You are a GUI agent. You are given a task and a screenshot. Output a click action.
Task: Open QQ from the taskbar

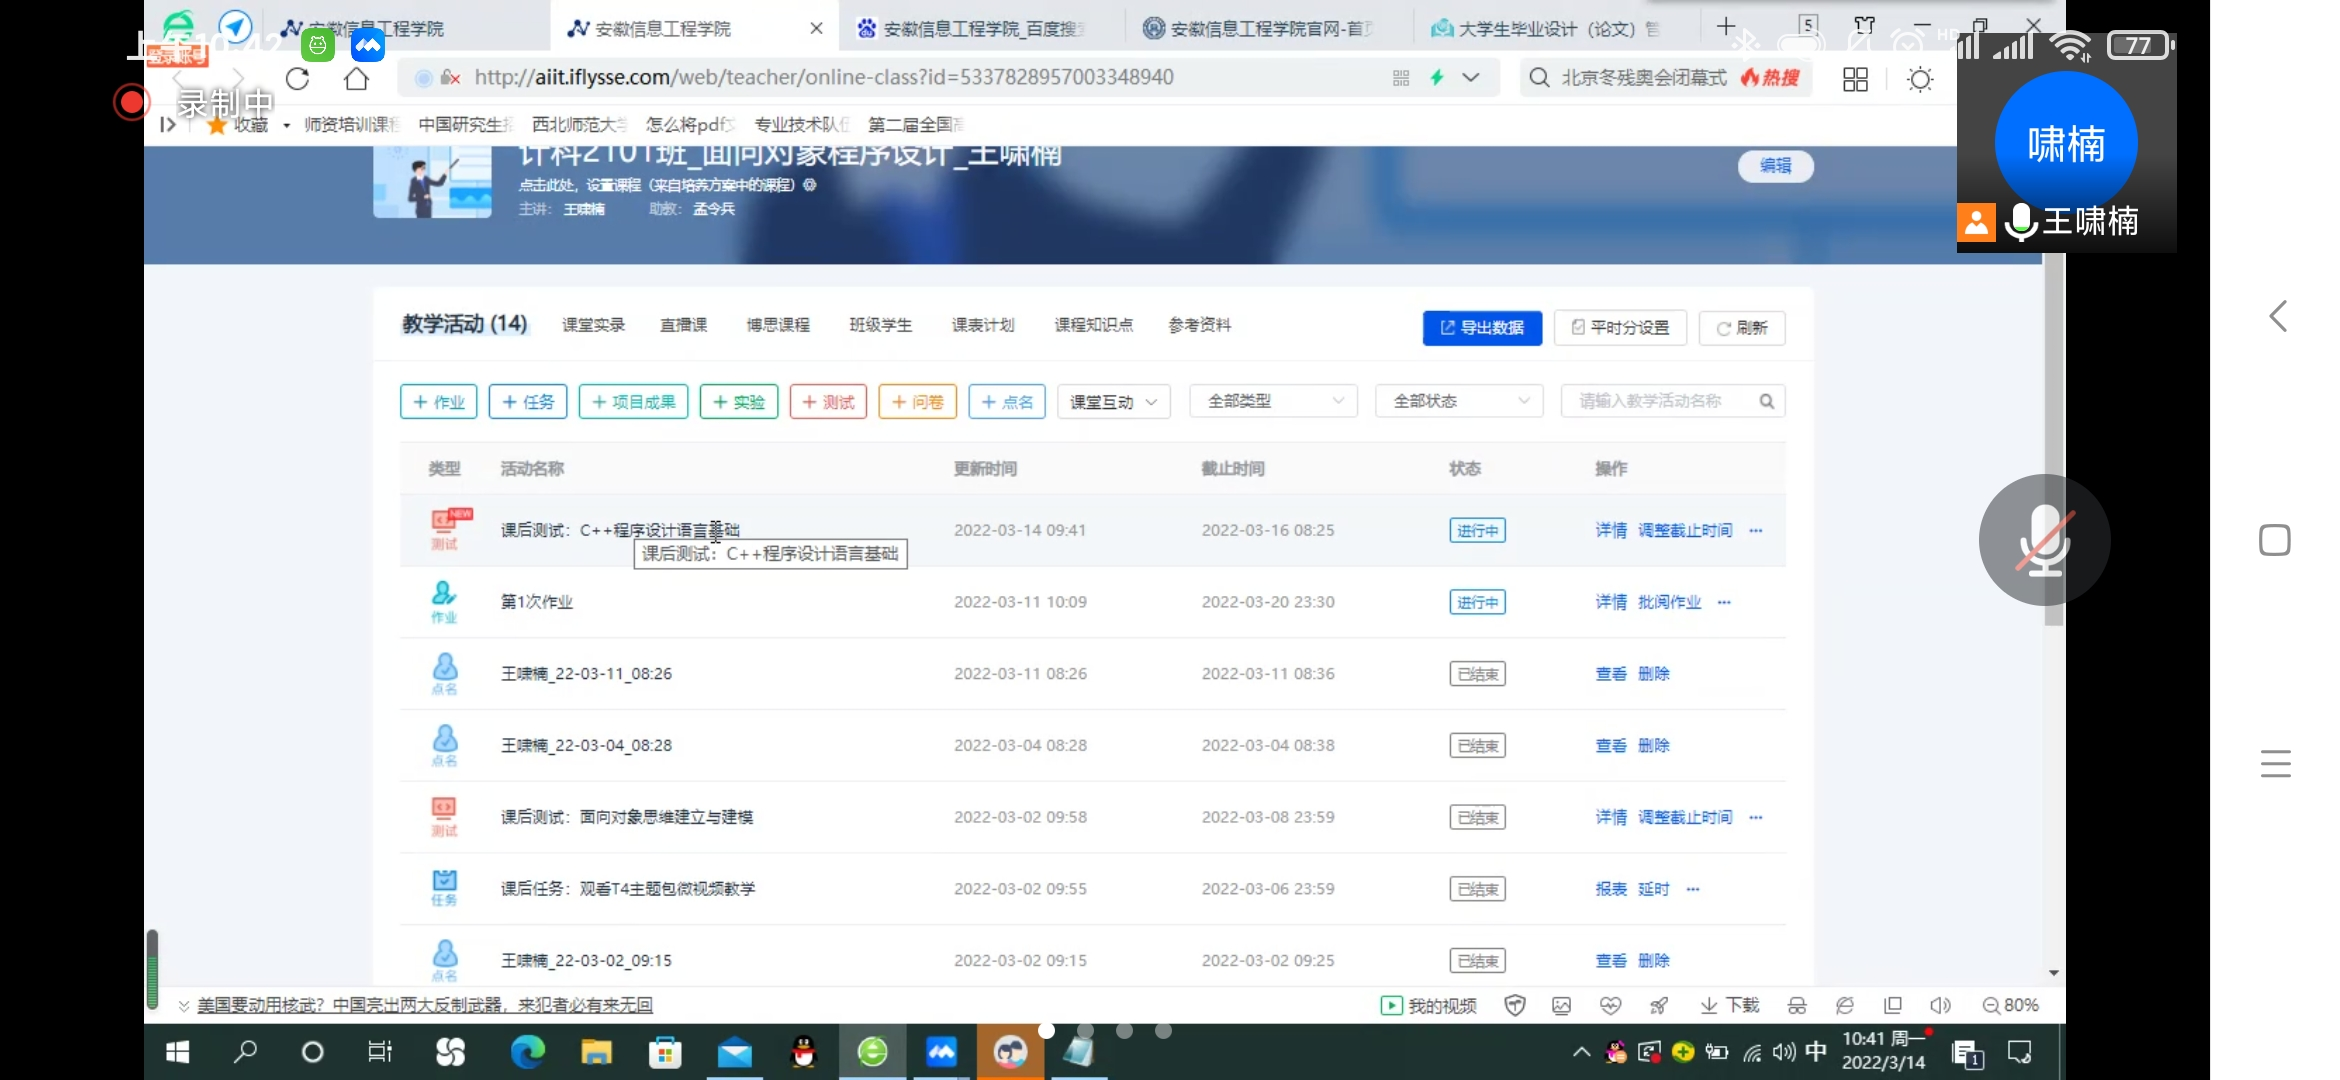point(803,1052)
